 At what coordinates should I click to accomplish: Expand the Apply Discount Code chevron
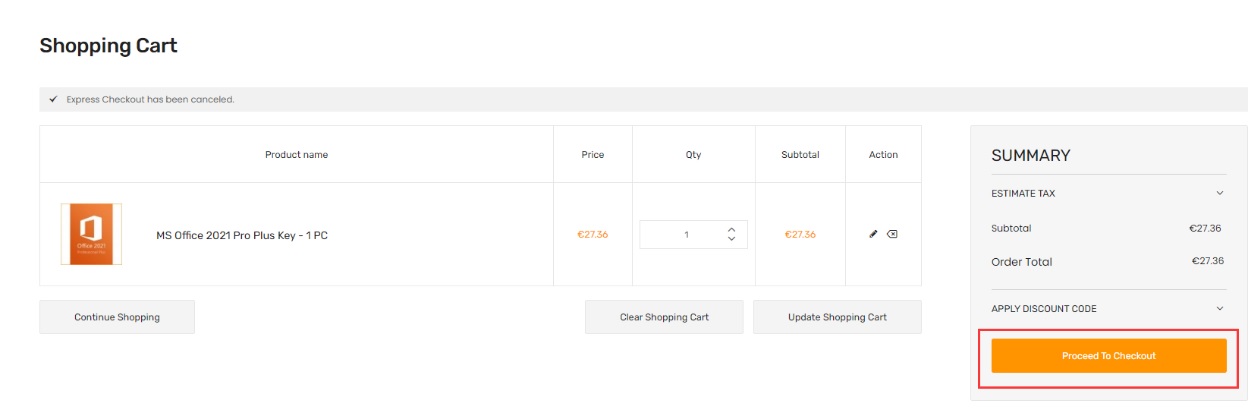tap(1219, 309)
